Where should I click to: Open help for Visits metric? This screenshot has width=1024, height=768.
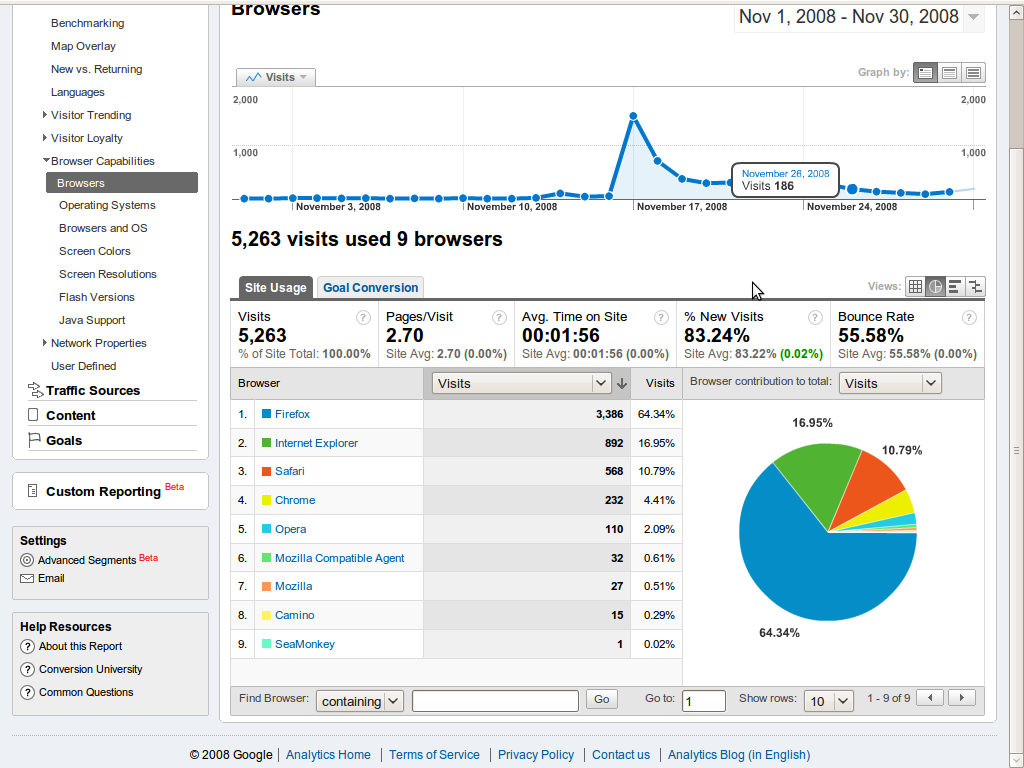pyautogui.click(x=363, y=317)
